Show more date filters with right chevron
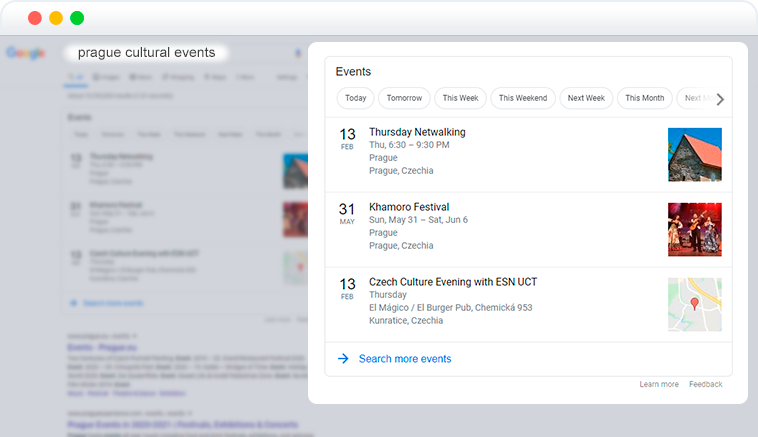758x437 pixels. point(720,99)
